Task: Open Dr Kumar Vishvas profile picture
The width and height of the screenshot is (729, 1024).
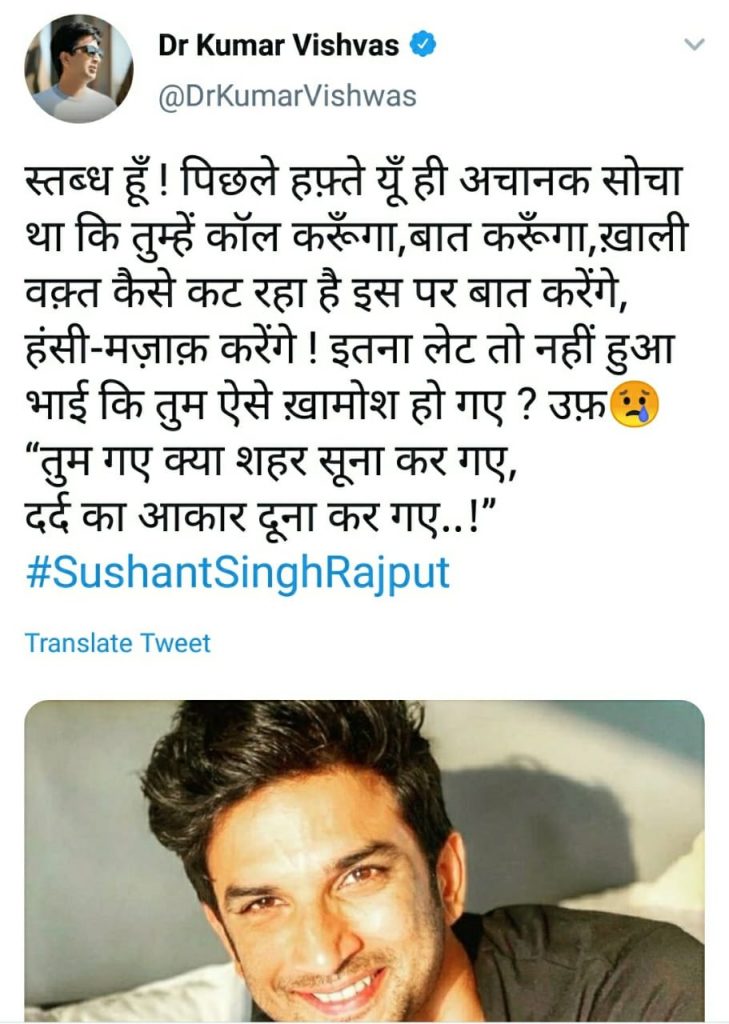Action: coord(79,69)
